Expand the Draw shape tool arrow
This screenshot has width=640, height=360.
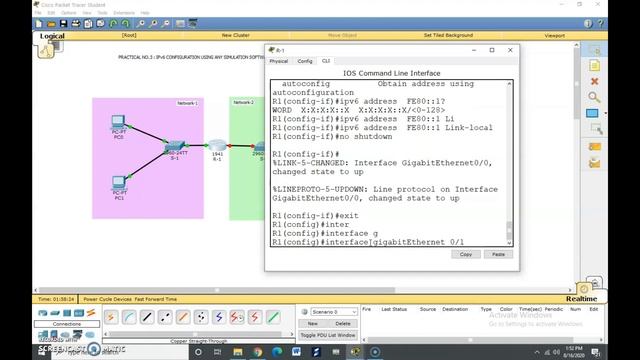(x=605, y=113)
